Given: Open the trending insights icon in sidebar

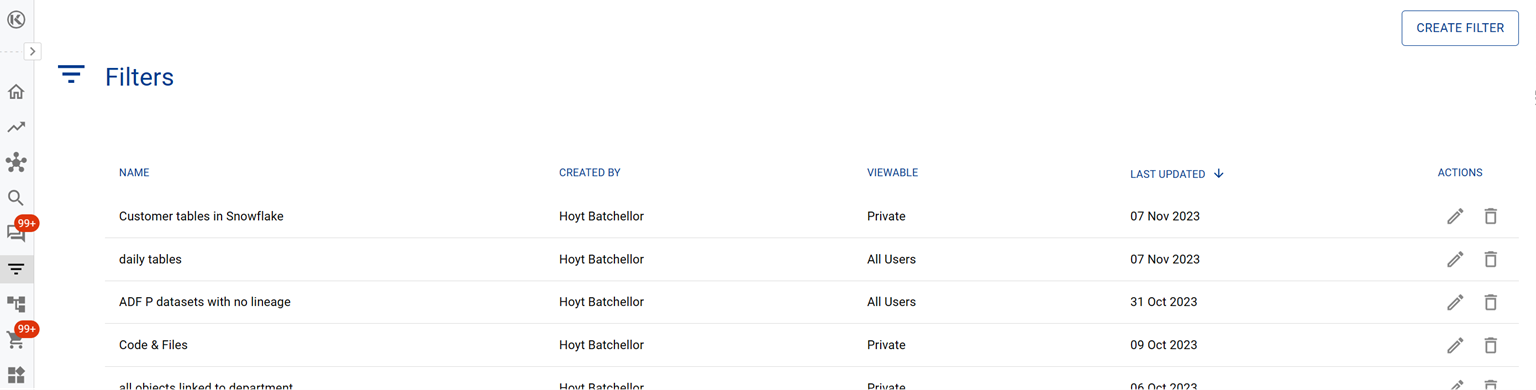Looking at the screenshot, I should (16, 127).
